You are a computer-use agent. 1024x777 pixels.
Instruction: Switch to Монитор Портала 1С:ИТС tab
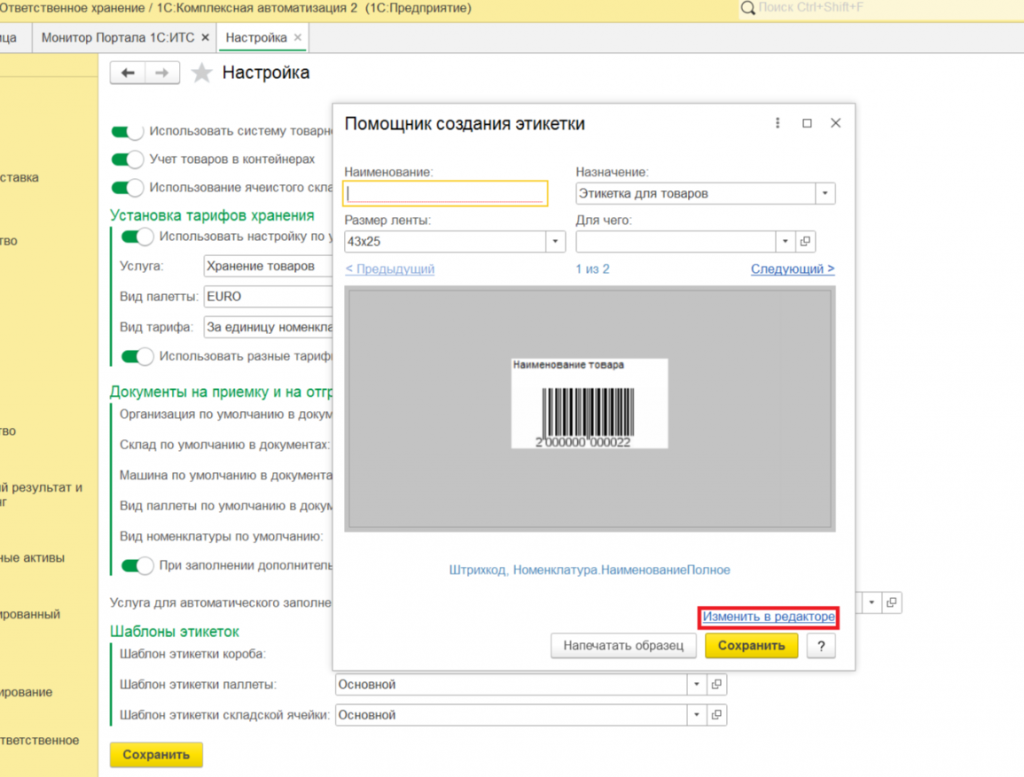[119, 37]
